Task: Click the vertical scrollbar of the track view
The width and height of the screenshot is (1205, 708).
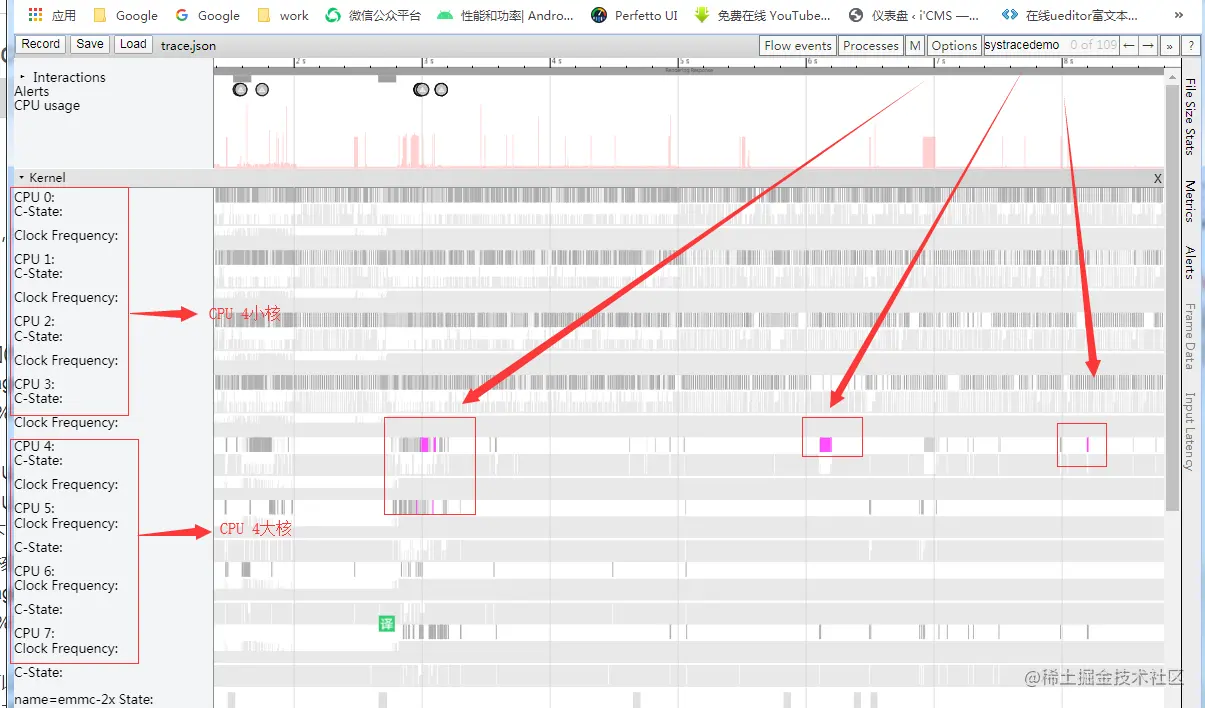Action: pyautogui.click(x=1172, y=300)
